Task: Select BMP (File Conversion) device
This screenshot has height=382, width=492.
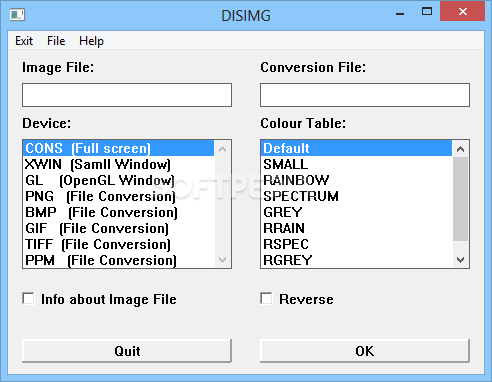Action: [x=118, y=212]
